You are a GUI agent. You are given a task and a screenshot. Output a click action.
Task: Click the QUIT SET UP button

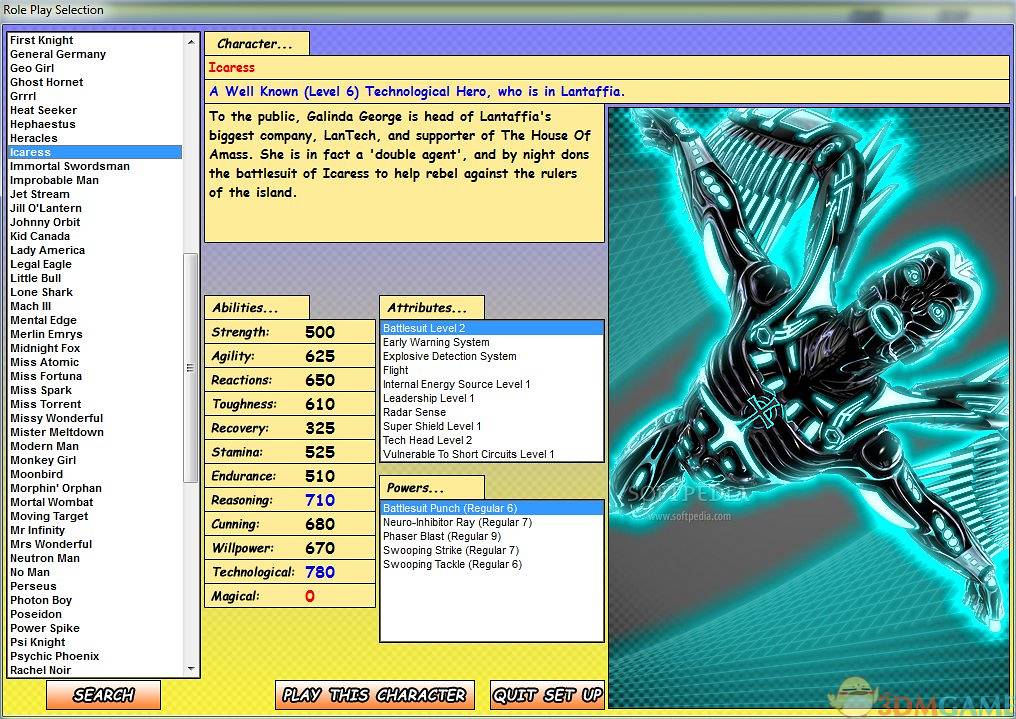pyautogui.click(x=548, y=695)
